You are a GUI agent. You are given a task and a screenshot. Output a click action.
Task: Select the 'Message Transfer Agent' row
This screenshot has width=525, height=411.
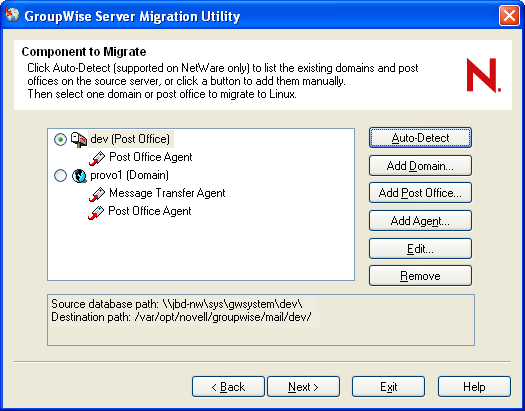(x=167, y=193)
